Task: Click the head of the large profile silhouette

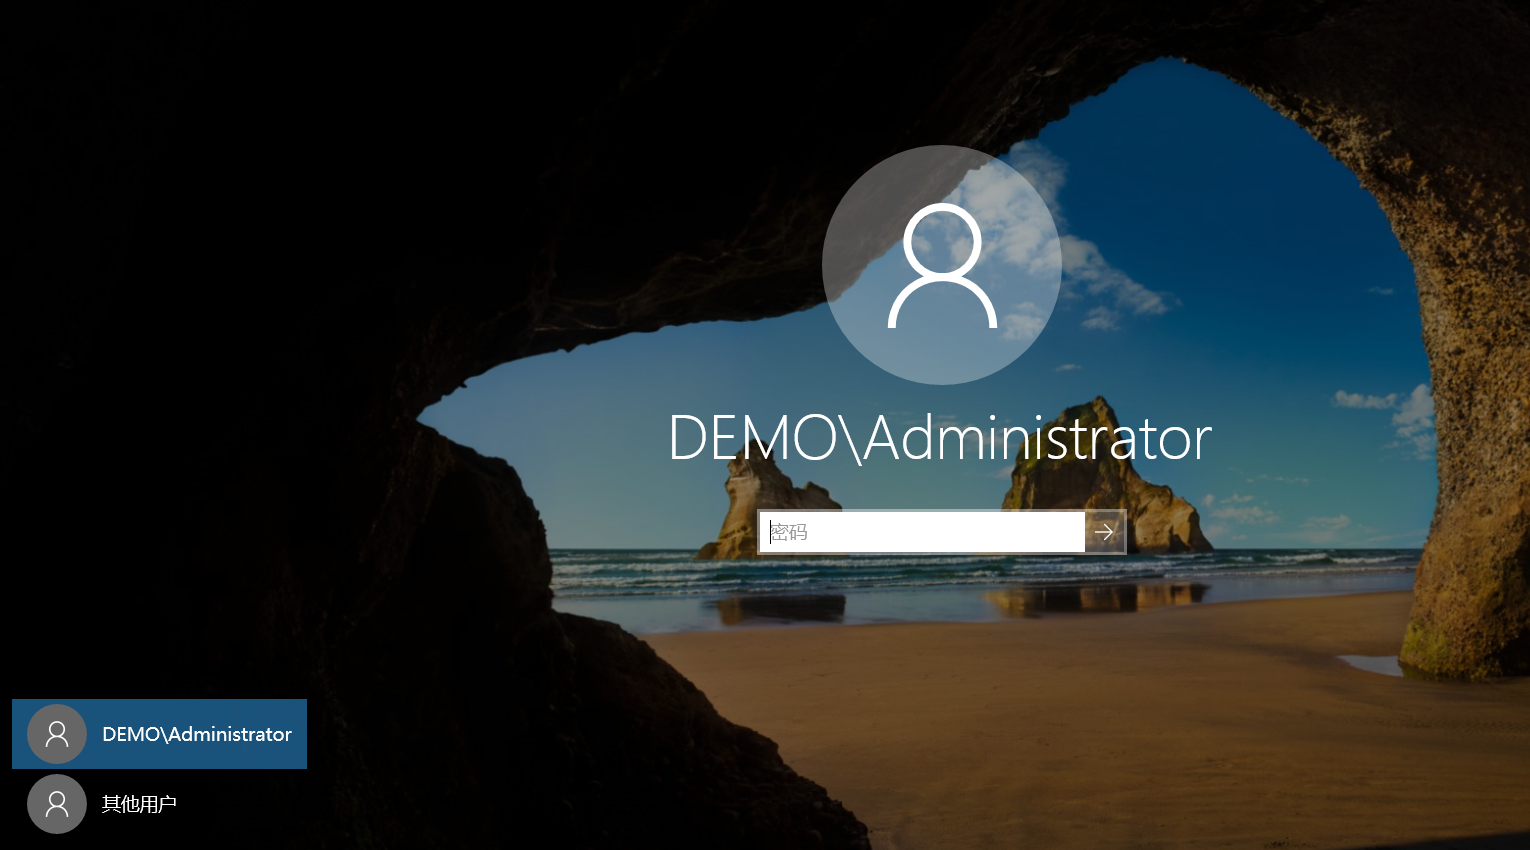Action: pos(942,240)
